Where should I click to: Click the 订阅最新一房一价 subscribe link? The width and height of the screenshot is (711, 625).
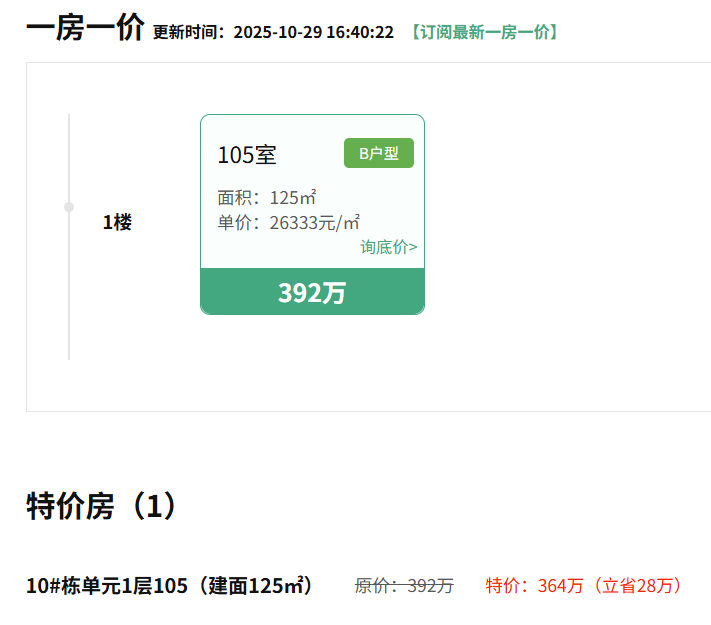pos(484,32)
